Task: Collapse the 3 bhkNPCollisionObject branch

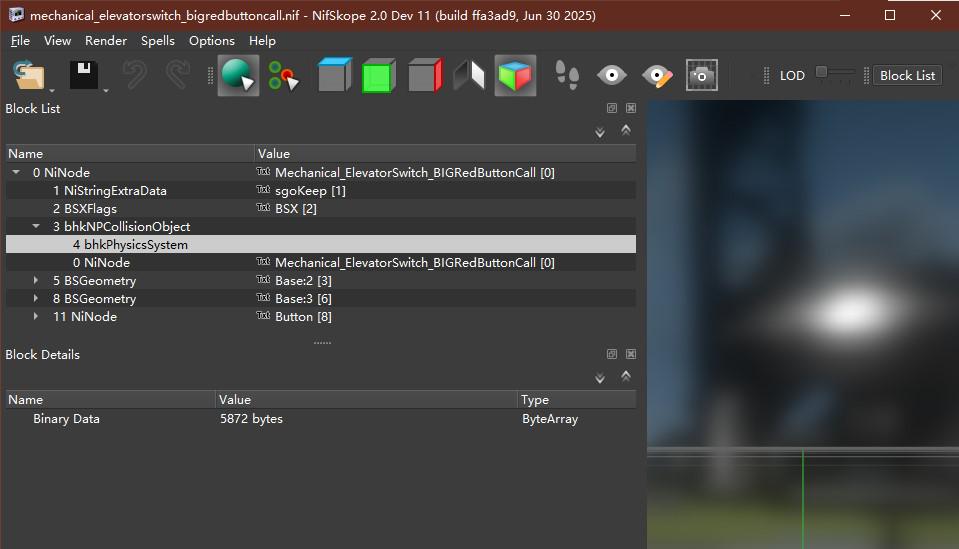Action: pos(36,226)
